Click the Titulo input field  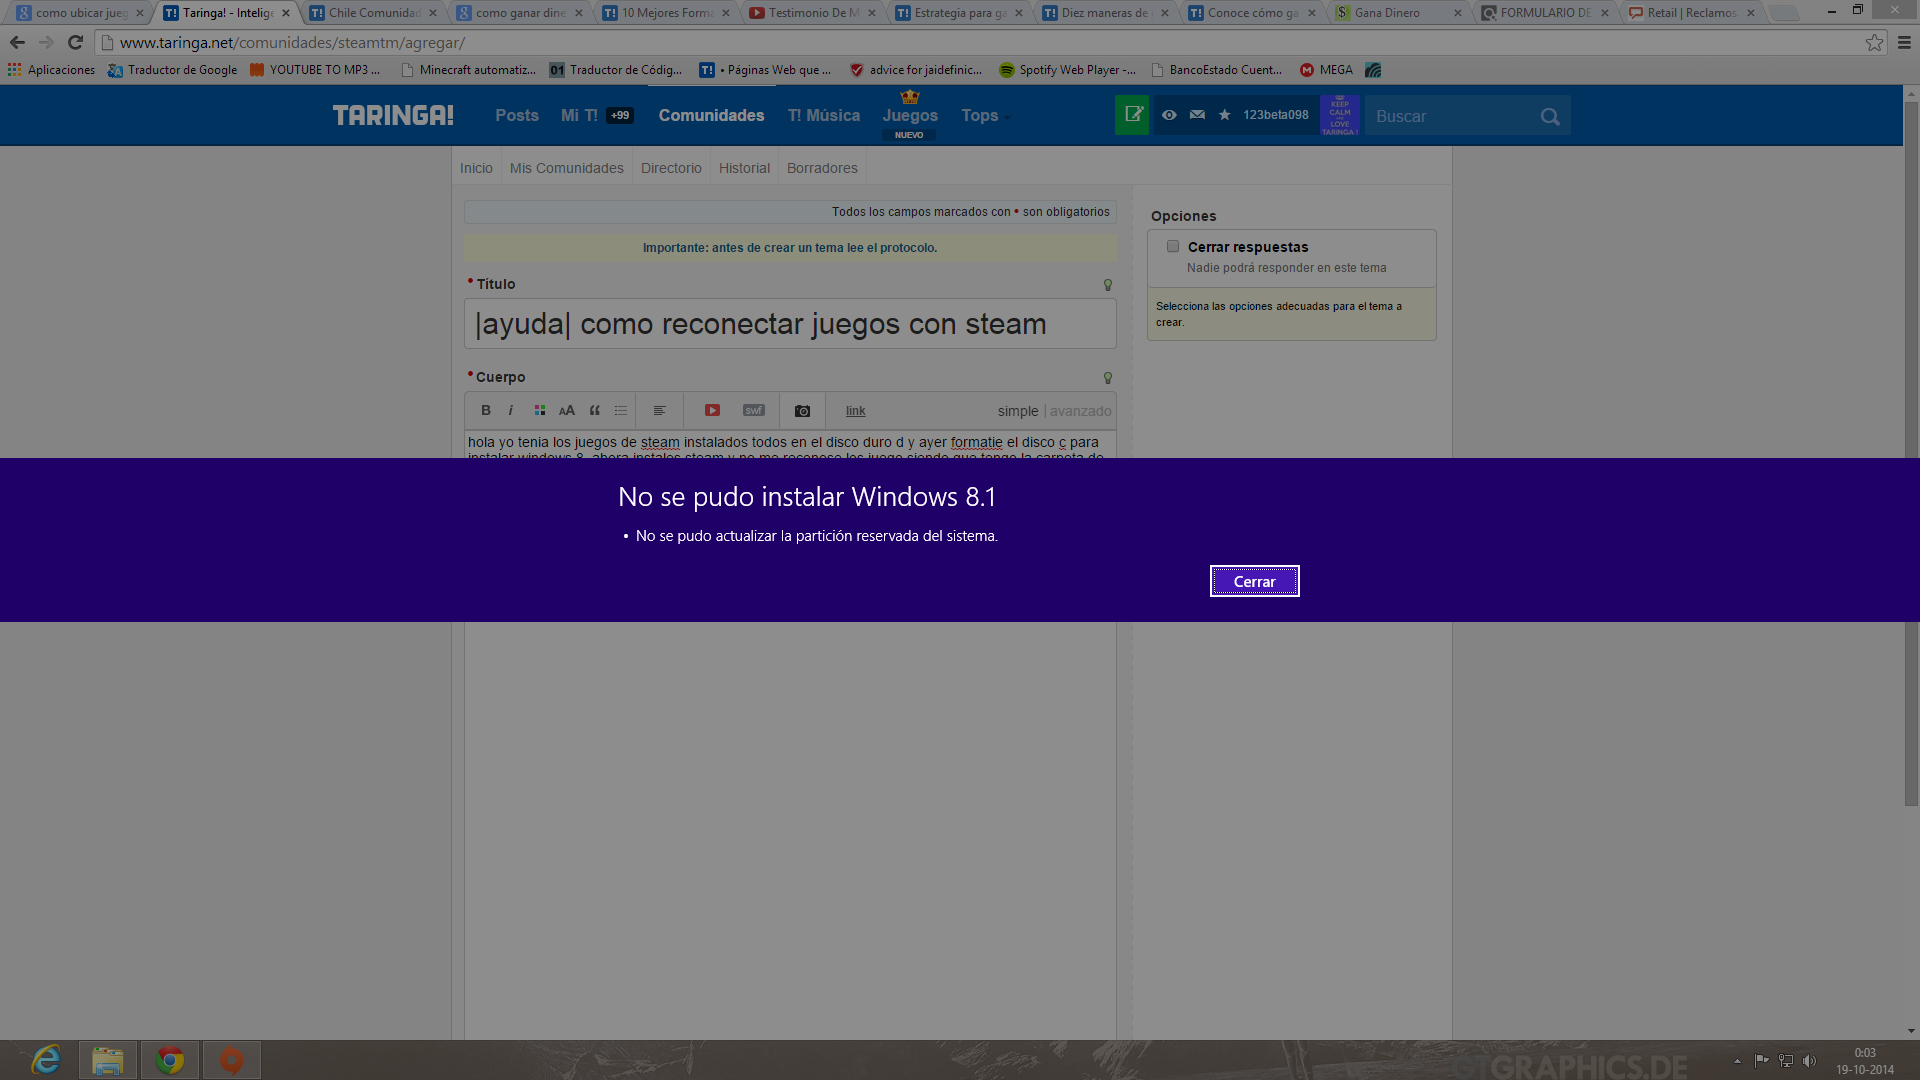(790, 324)
